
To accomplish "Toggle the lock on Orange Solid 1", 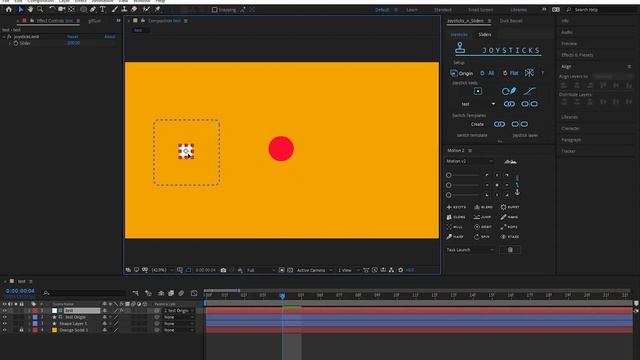I will click(22, 330).
